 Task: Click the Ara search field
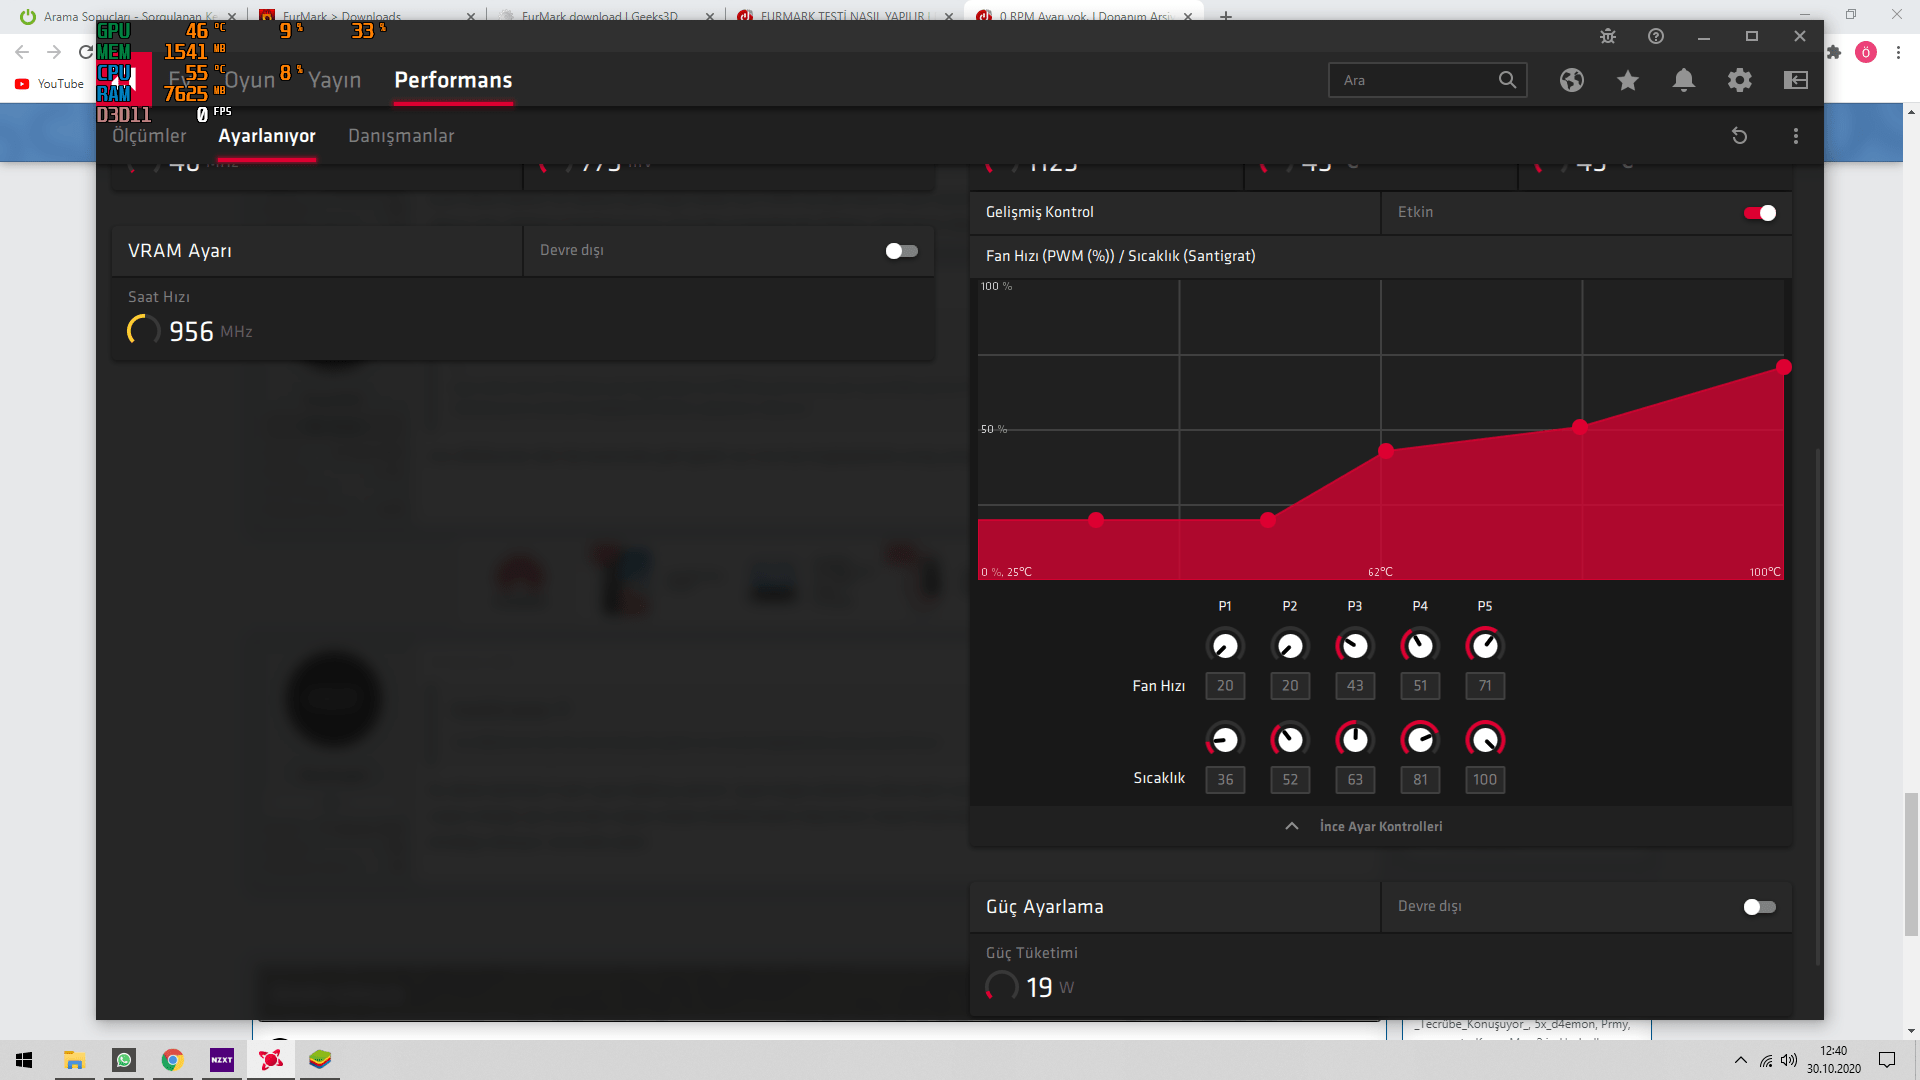point(1410,80)
